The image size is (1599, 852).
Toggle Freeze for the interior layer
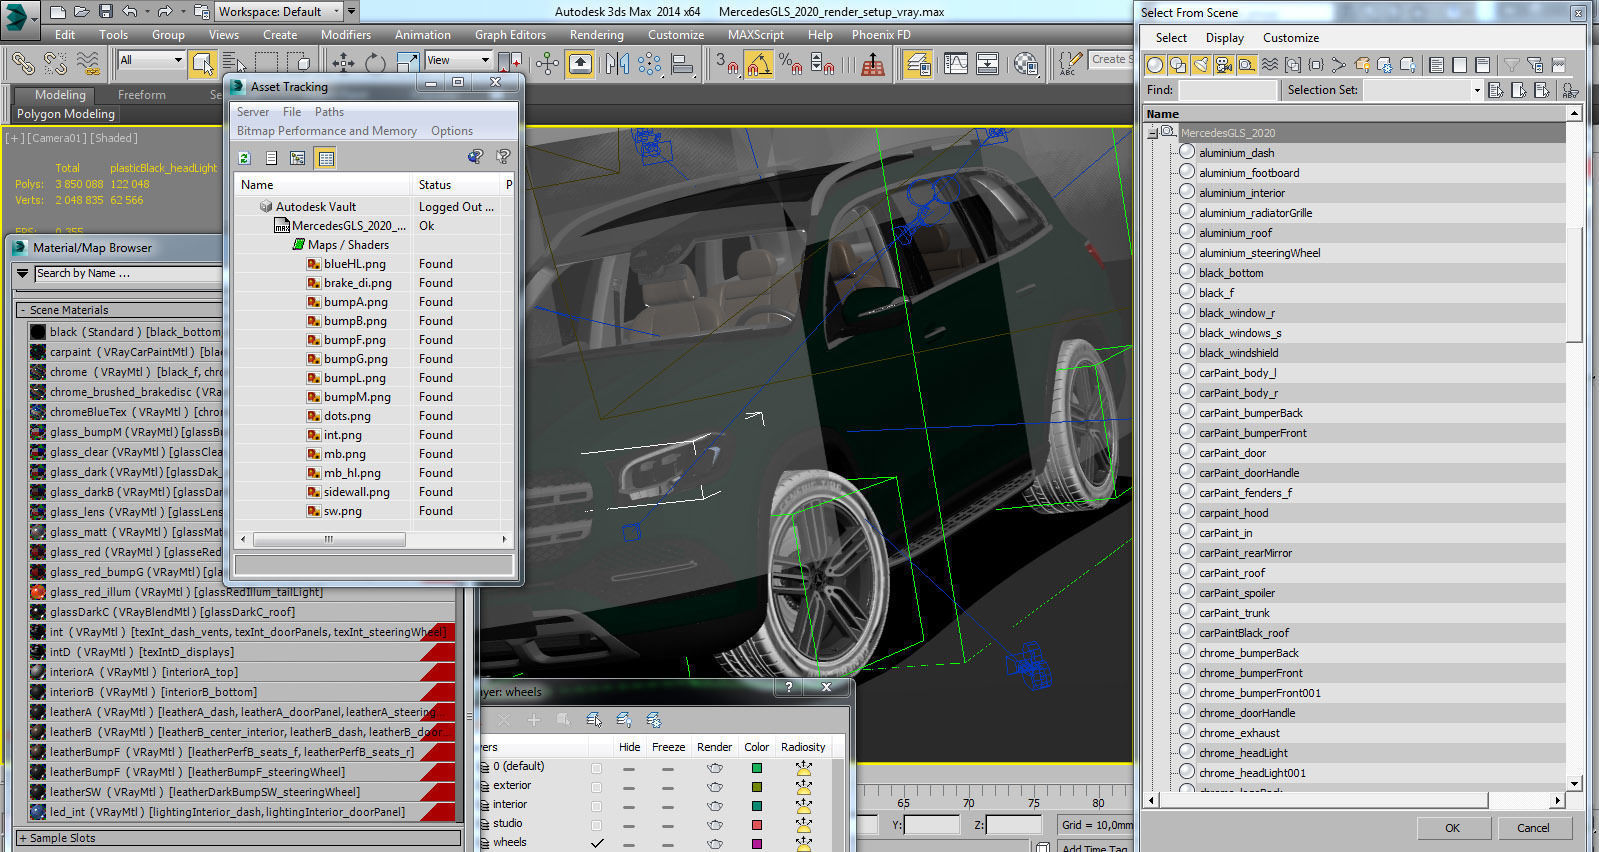tap(668, 807)
